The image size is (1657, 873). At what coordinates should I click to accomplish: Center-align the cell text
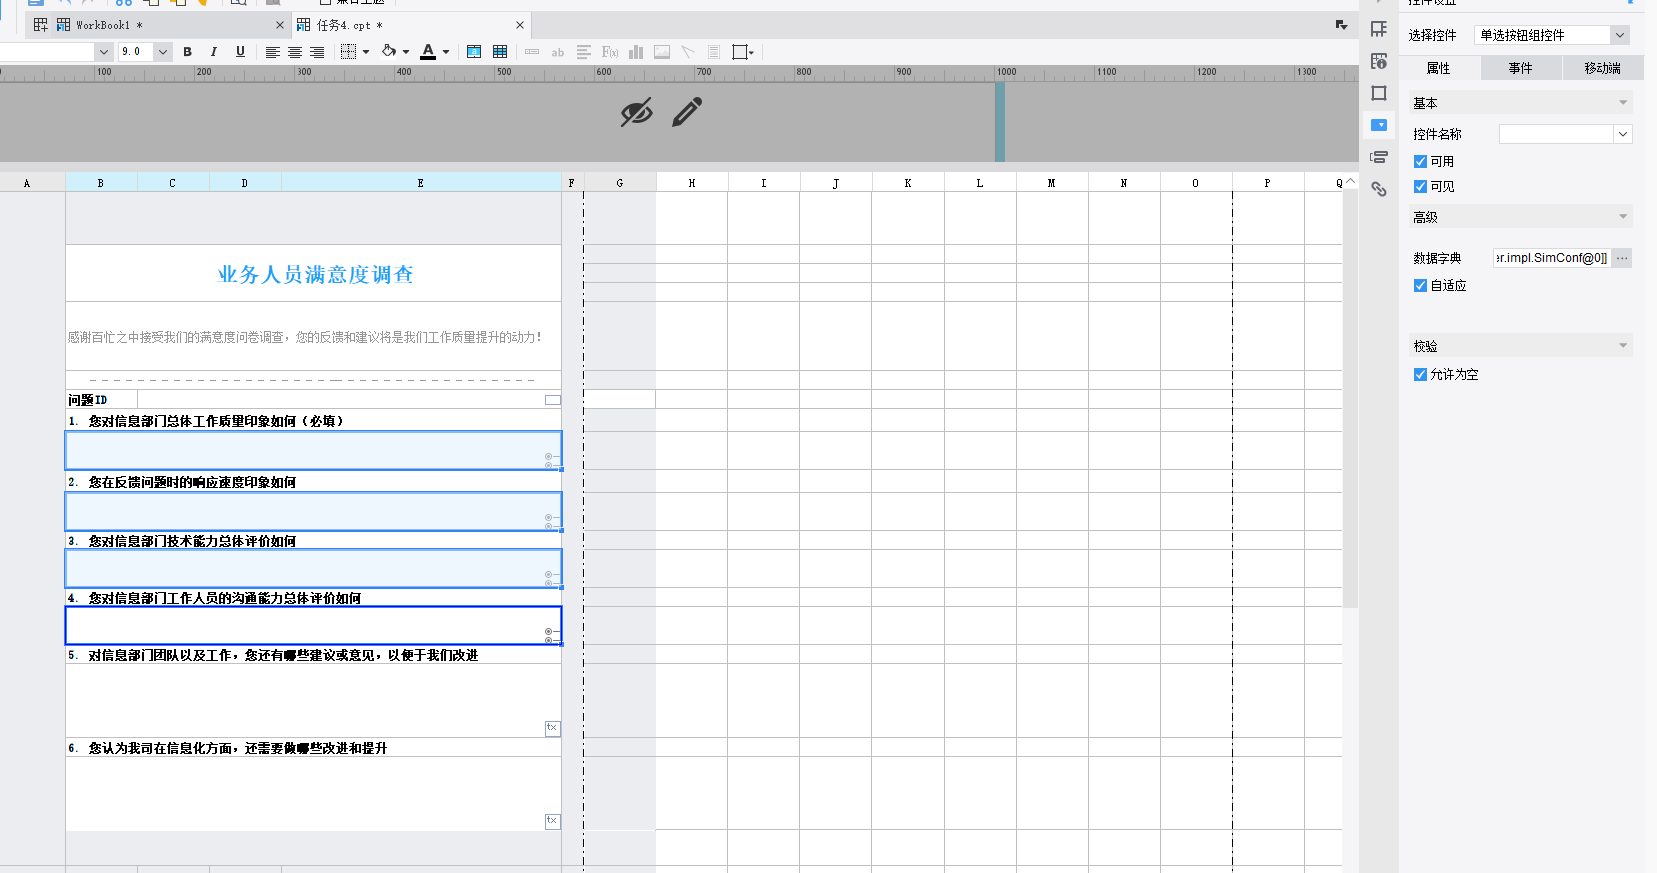tap(295, 52)
